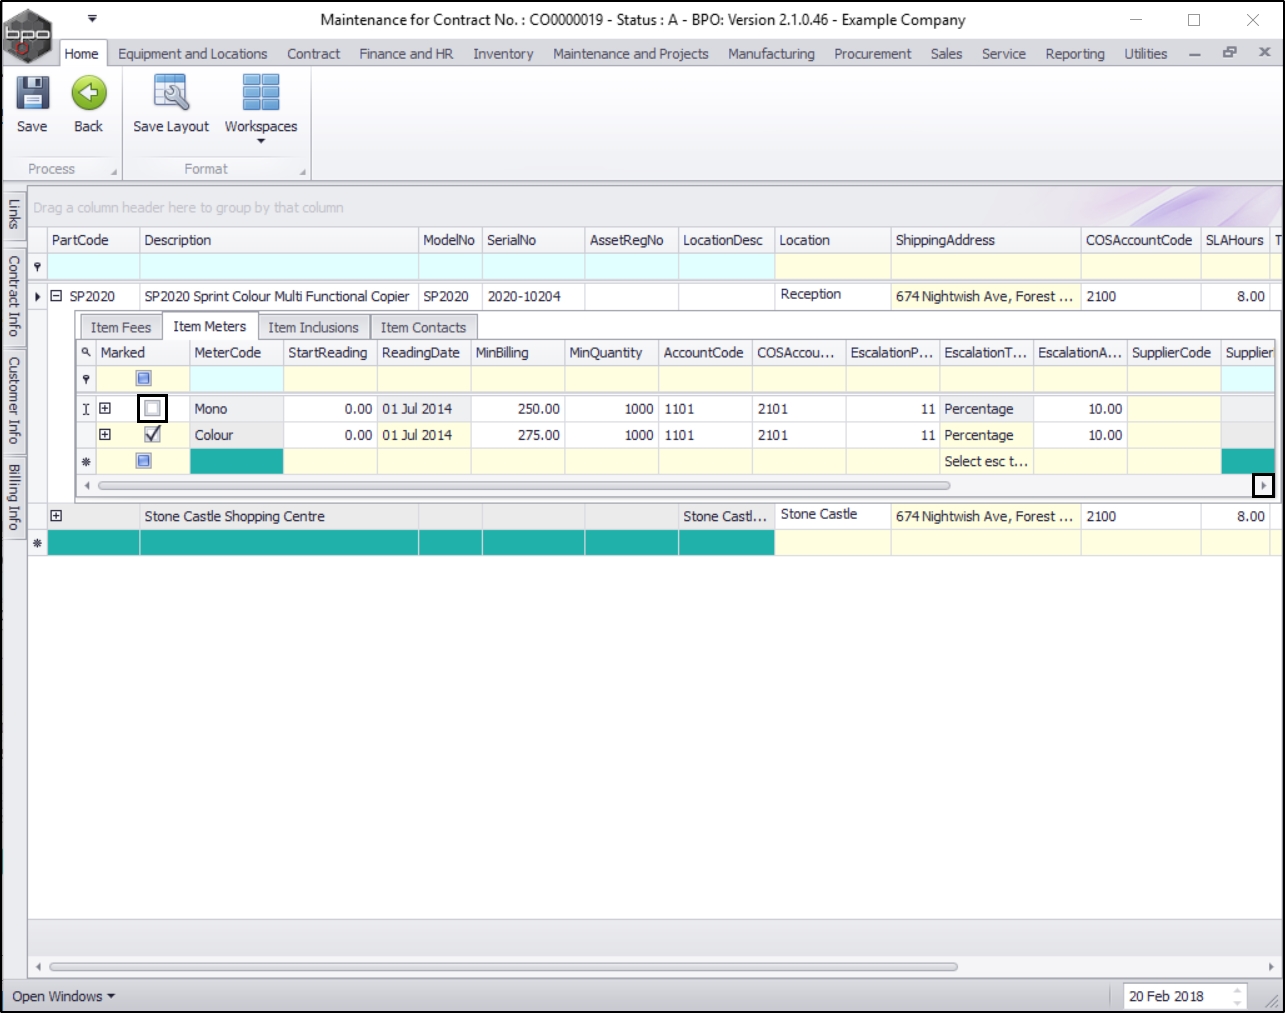The width and height of the screenshot is (1285, 1013).
Task: Click the filter row pin icon in Item Meters
Action: (86, 379)
